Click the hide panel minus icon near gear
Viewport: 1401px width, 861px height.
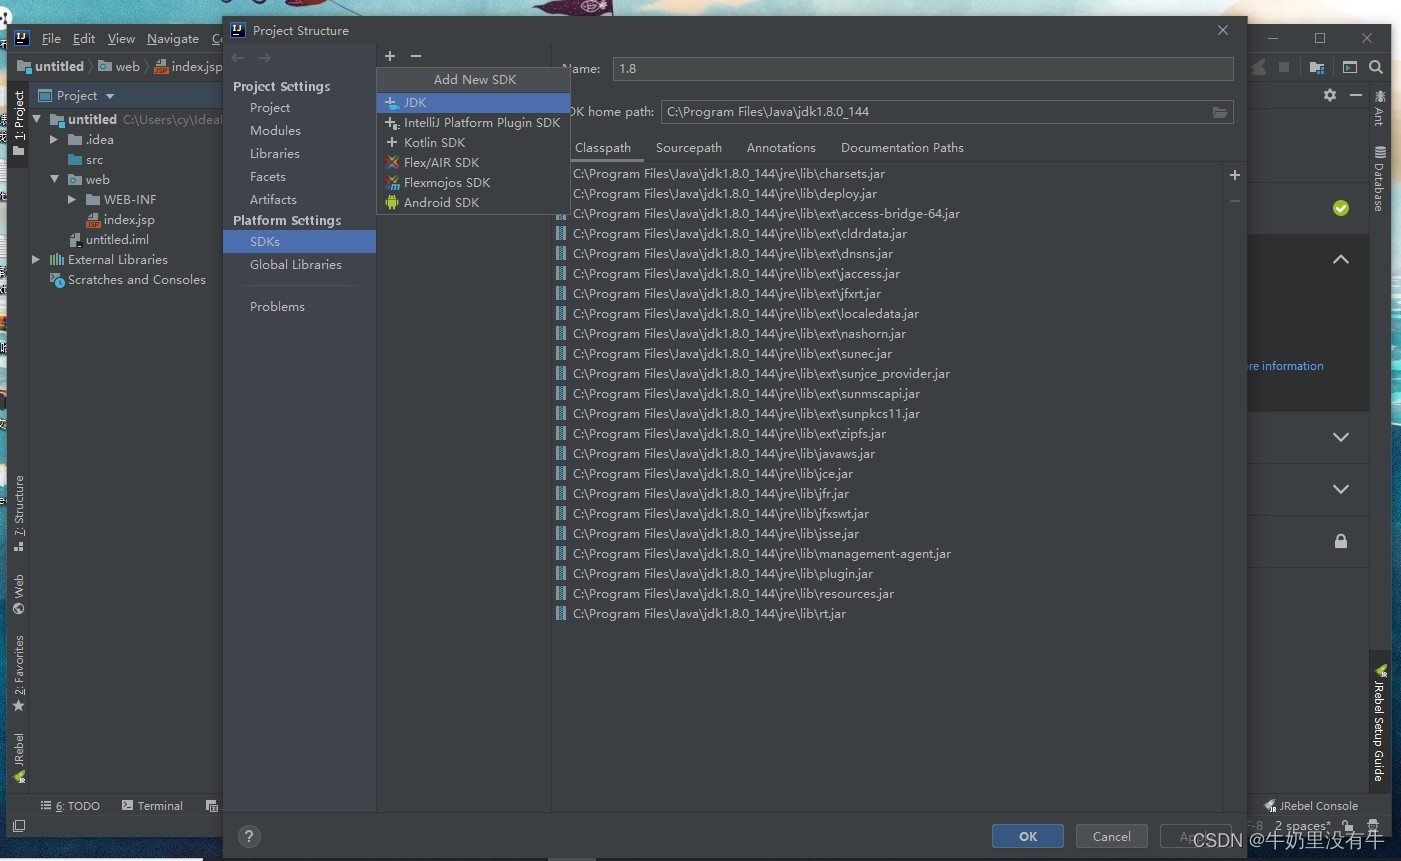1356,95
